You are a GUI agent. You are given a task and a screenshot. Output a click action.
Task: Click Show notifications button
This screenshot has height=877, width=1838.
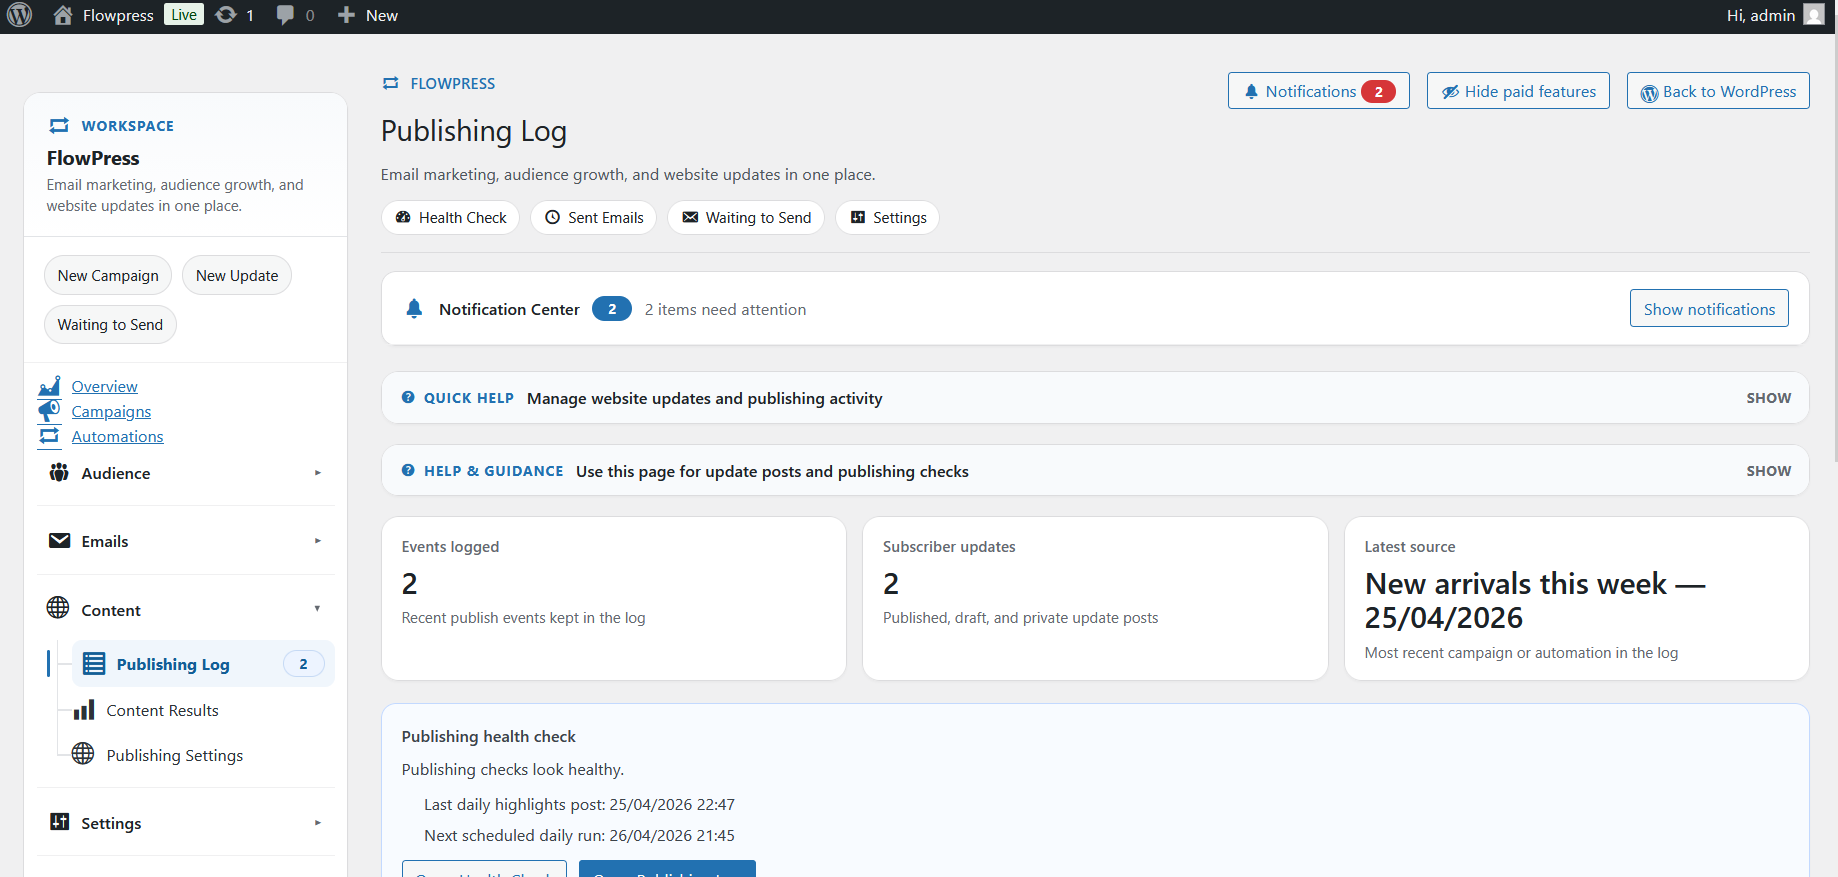(x=1709, y=309)
